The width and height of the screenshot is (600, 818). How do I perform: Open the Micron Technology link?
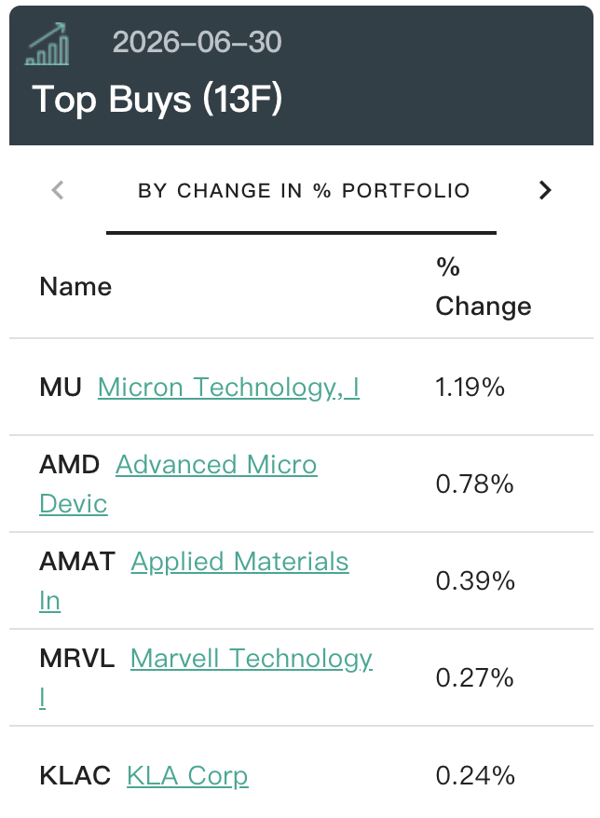click(229, 388)
